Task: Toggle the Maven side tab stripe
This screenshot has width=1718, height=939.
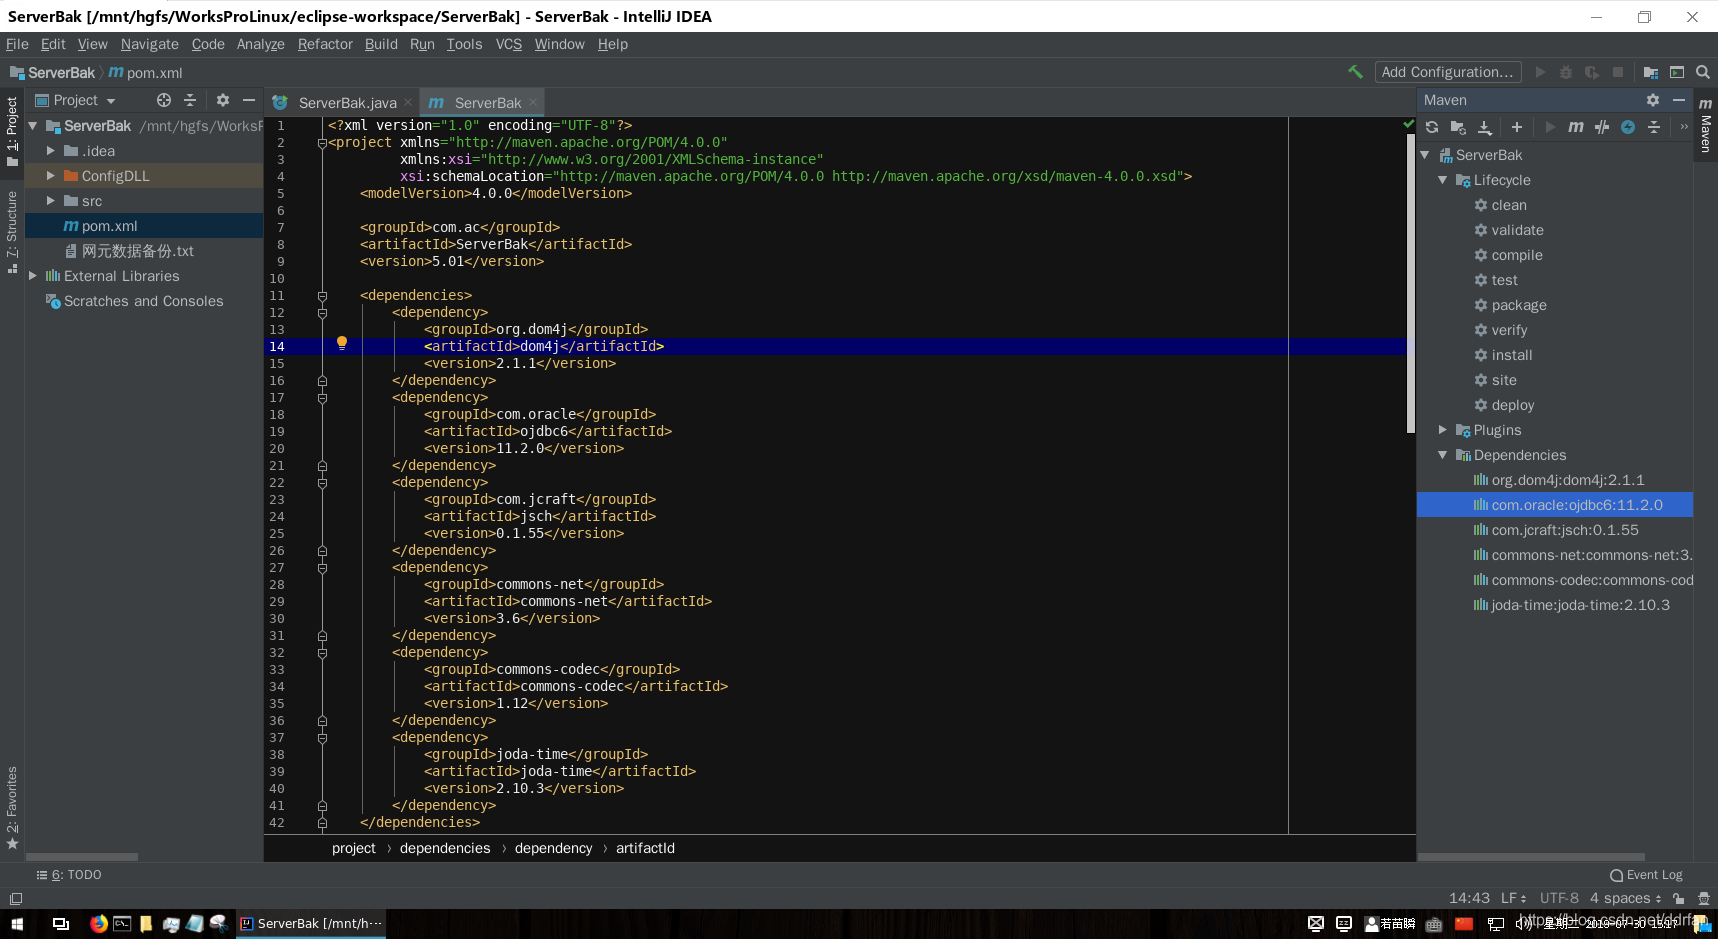Action: pyautogui.click(x=1706, y=125)
